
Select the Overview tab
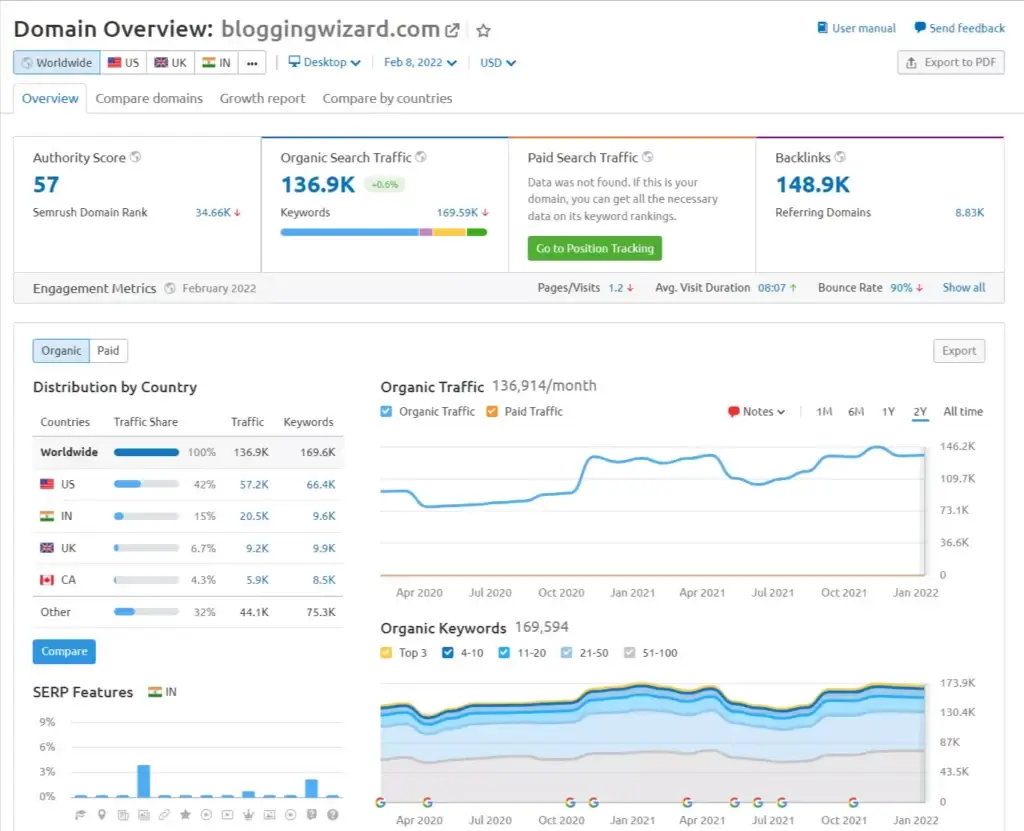click(x=50, y=99)
